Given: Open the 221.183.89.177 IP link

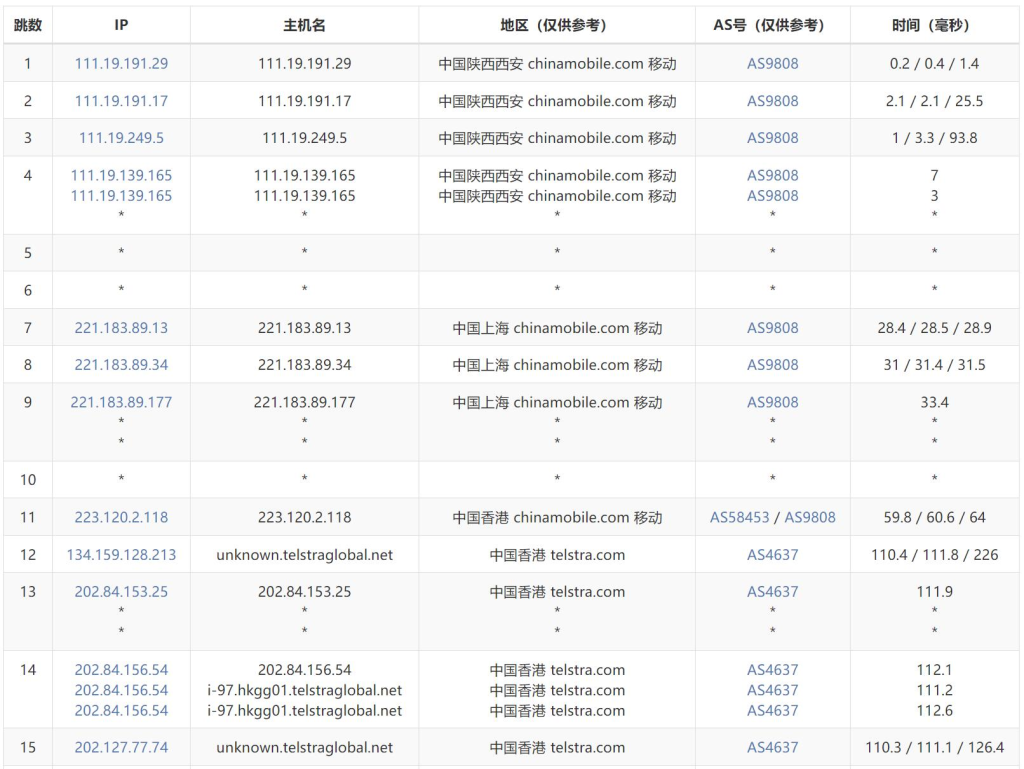Looking at the screenshot, I should pos(121,402).
